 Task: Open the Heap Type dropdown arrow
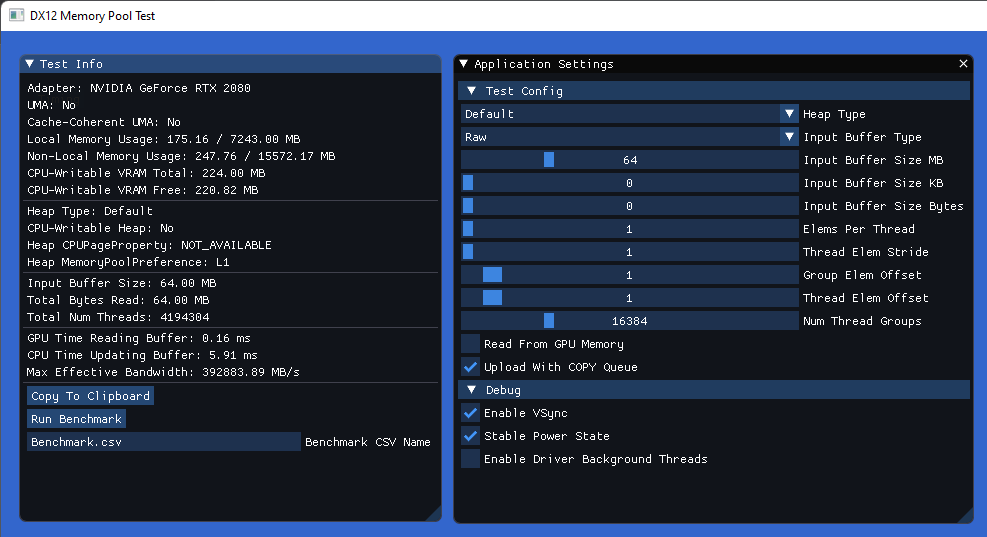pos(790,114)
